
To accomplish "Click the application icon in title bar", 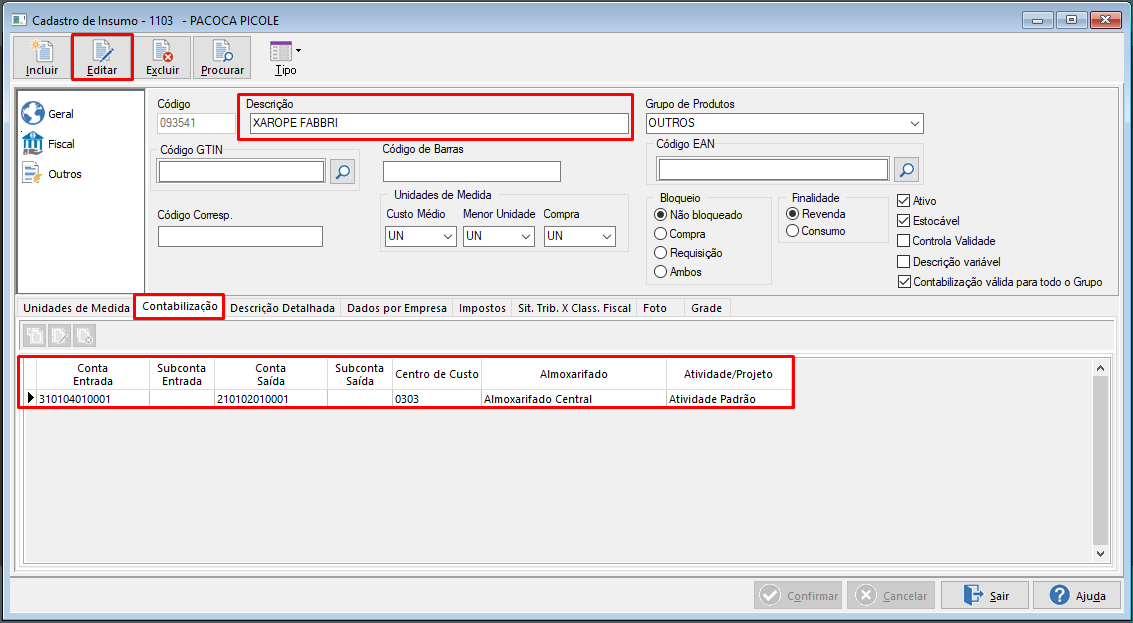I will 19,20.
